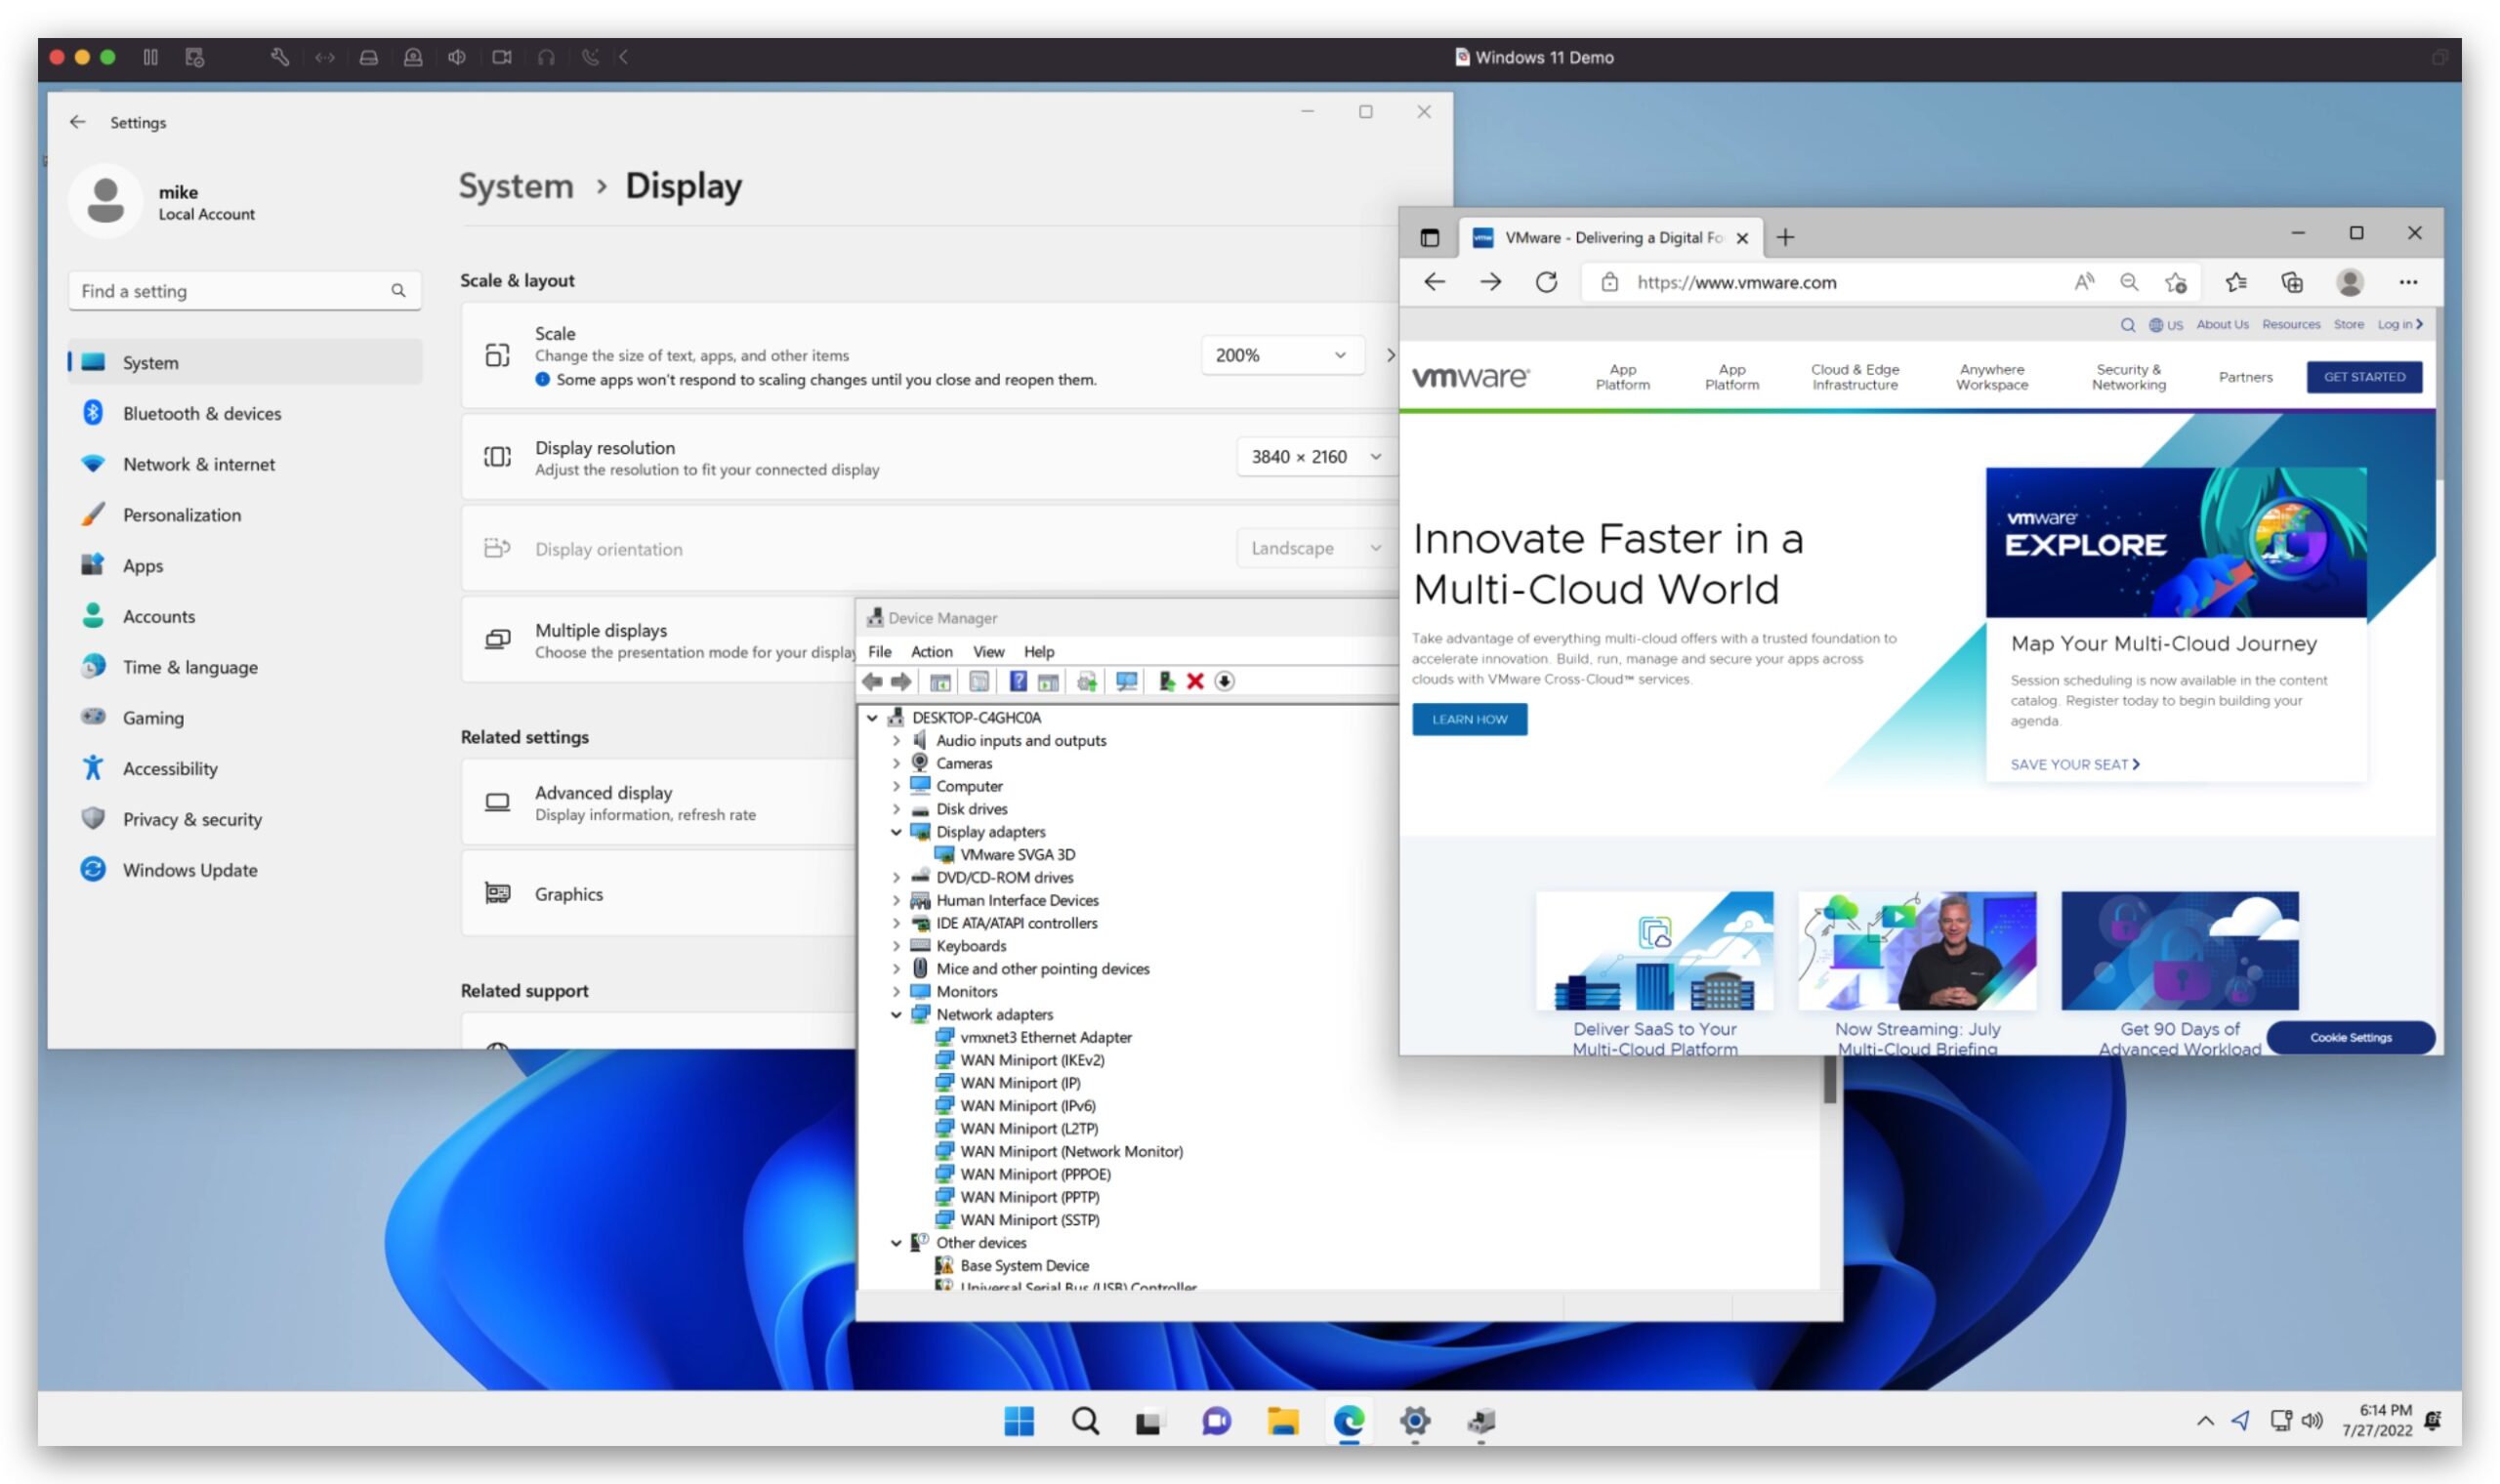
Task: Expand the Keyboards tree node
Action: click(896, 945)
